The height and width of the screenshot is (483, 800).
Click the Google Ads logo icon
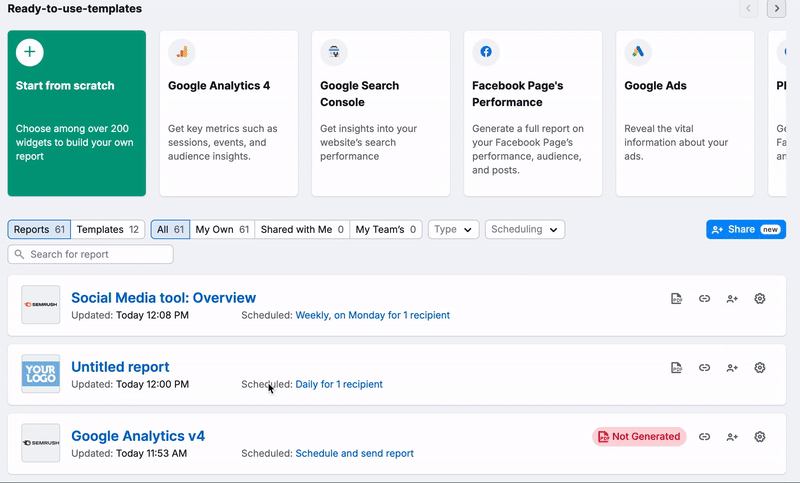tap(638, 52)
